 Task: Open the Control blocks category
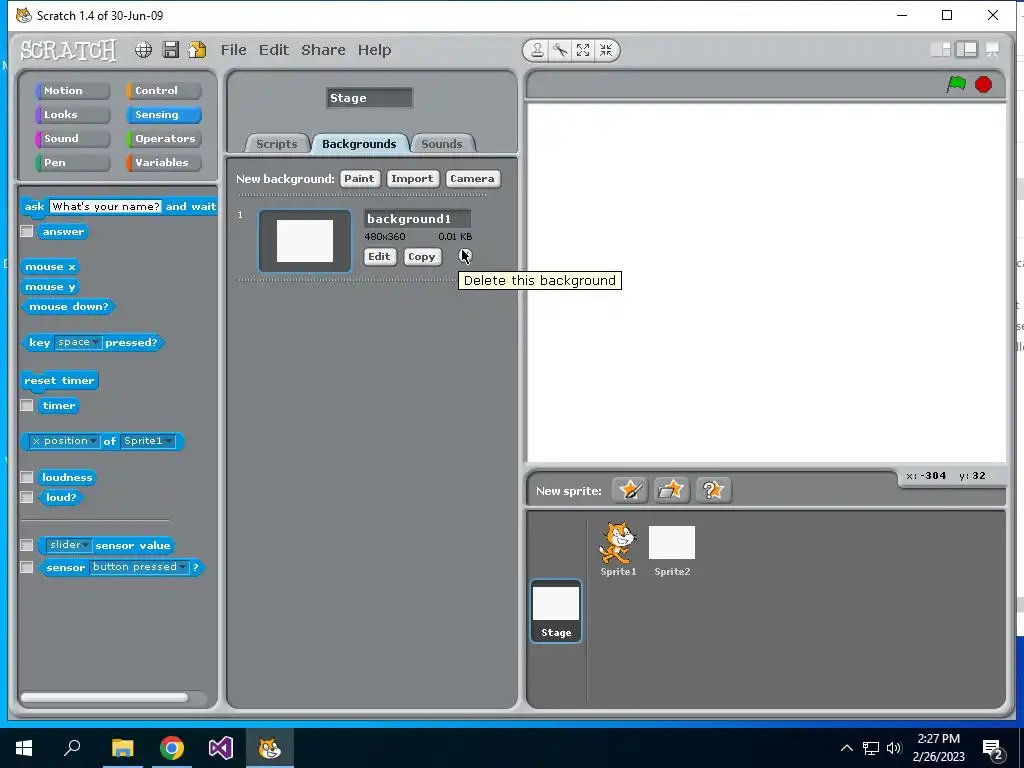pos(163,91)
